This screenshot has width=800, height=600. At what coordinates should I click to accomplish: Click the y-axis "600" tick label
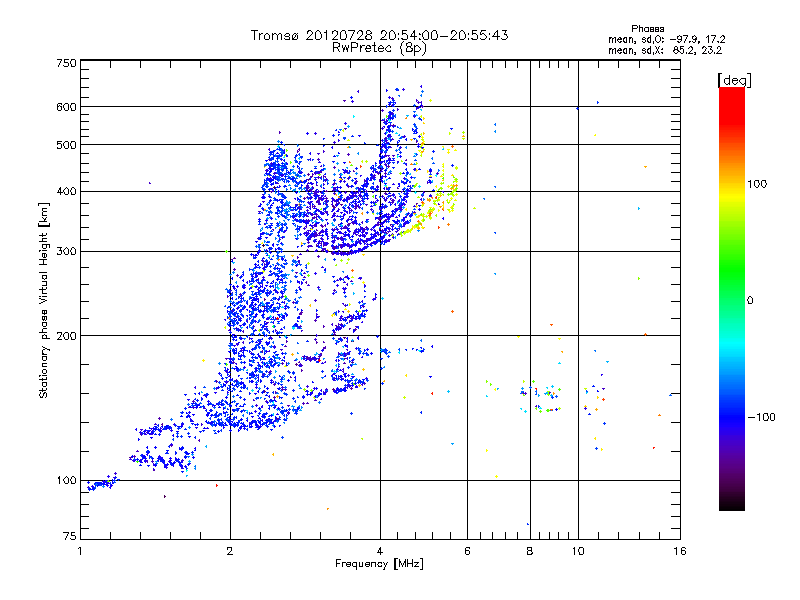point(66,107)
